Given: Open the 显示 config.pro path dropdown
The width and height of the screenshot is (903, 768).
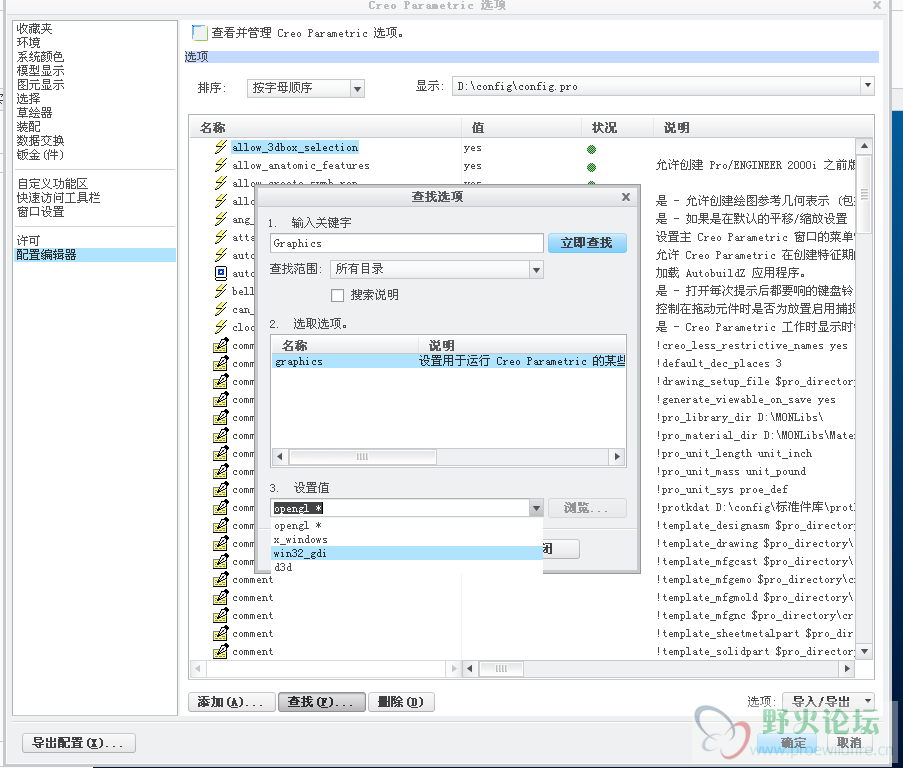Looking at the screenshot, I should [867, 86].
